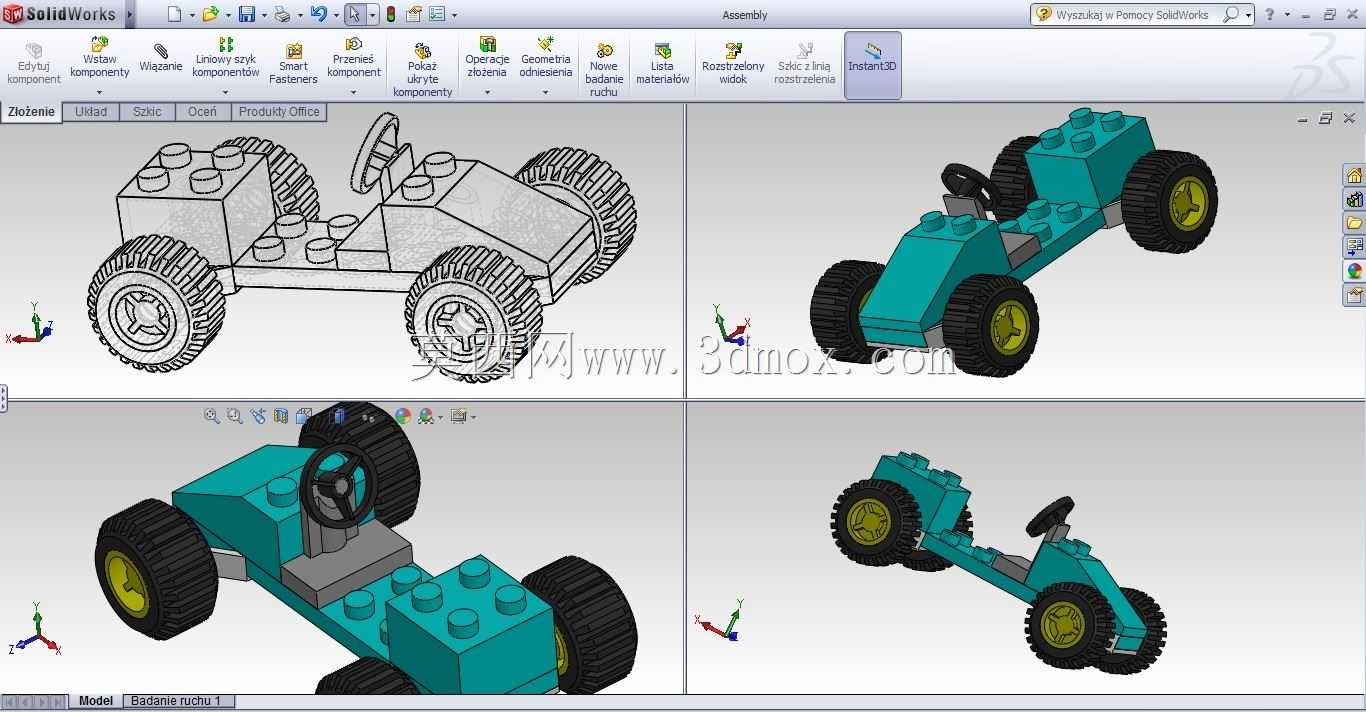This screenshot has height=712, width=1366.
Task: Click Zoom to area magnifier icon
Action: pos(234,416)
